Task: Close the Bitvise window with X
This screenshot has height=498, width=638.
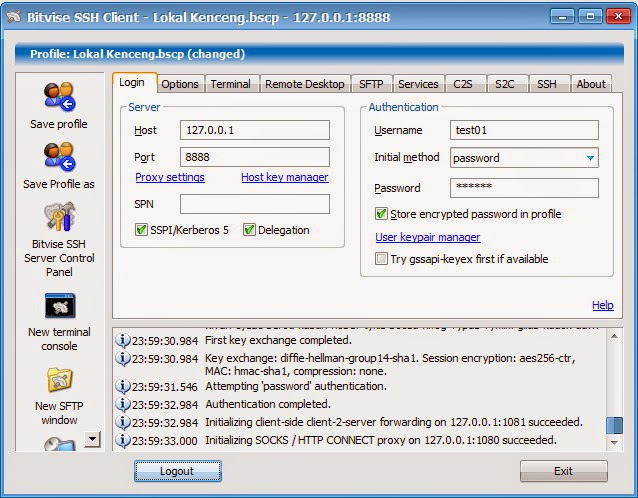Action: (x=618, y=16)
